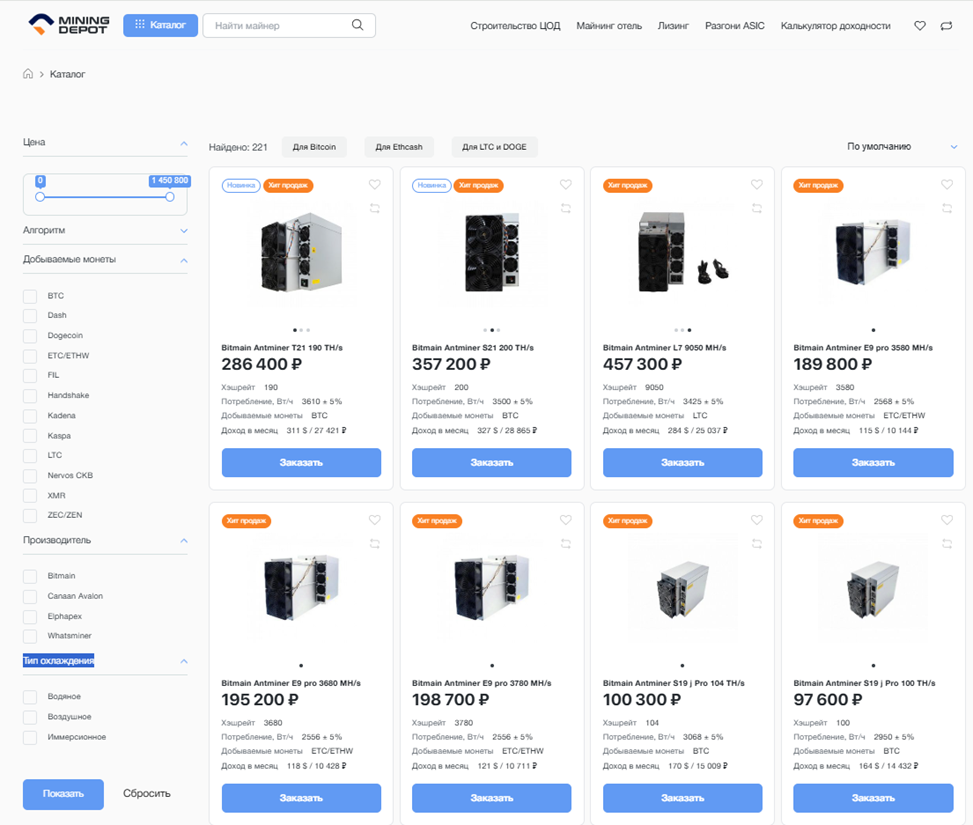Enable the Bitmain manufacturer checkbox
This screenshot has width=973, height=825.
30,576
